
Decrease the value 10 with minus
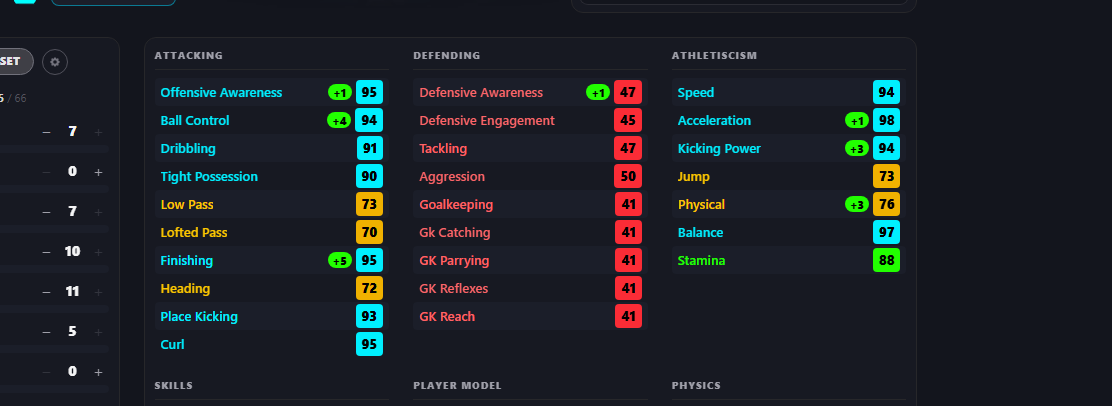coord(46,252)
